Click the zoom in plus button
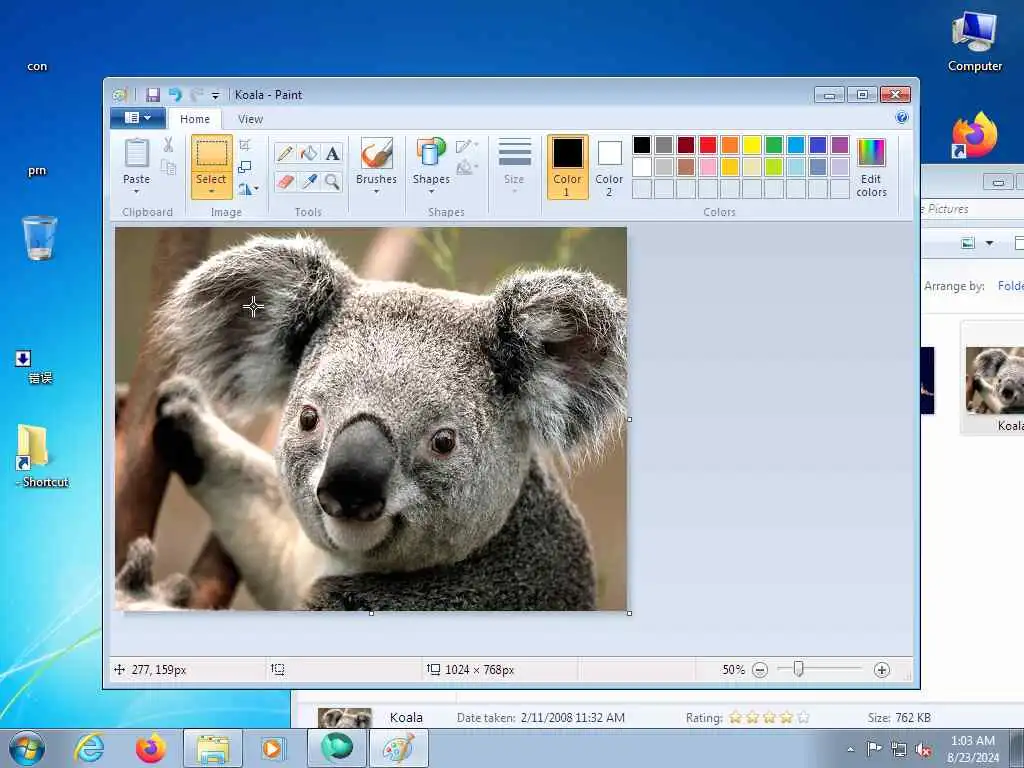Viewport: 1024px width, 768px height. 882,670
